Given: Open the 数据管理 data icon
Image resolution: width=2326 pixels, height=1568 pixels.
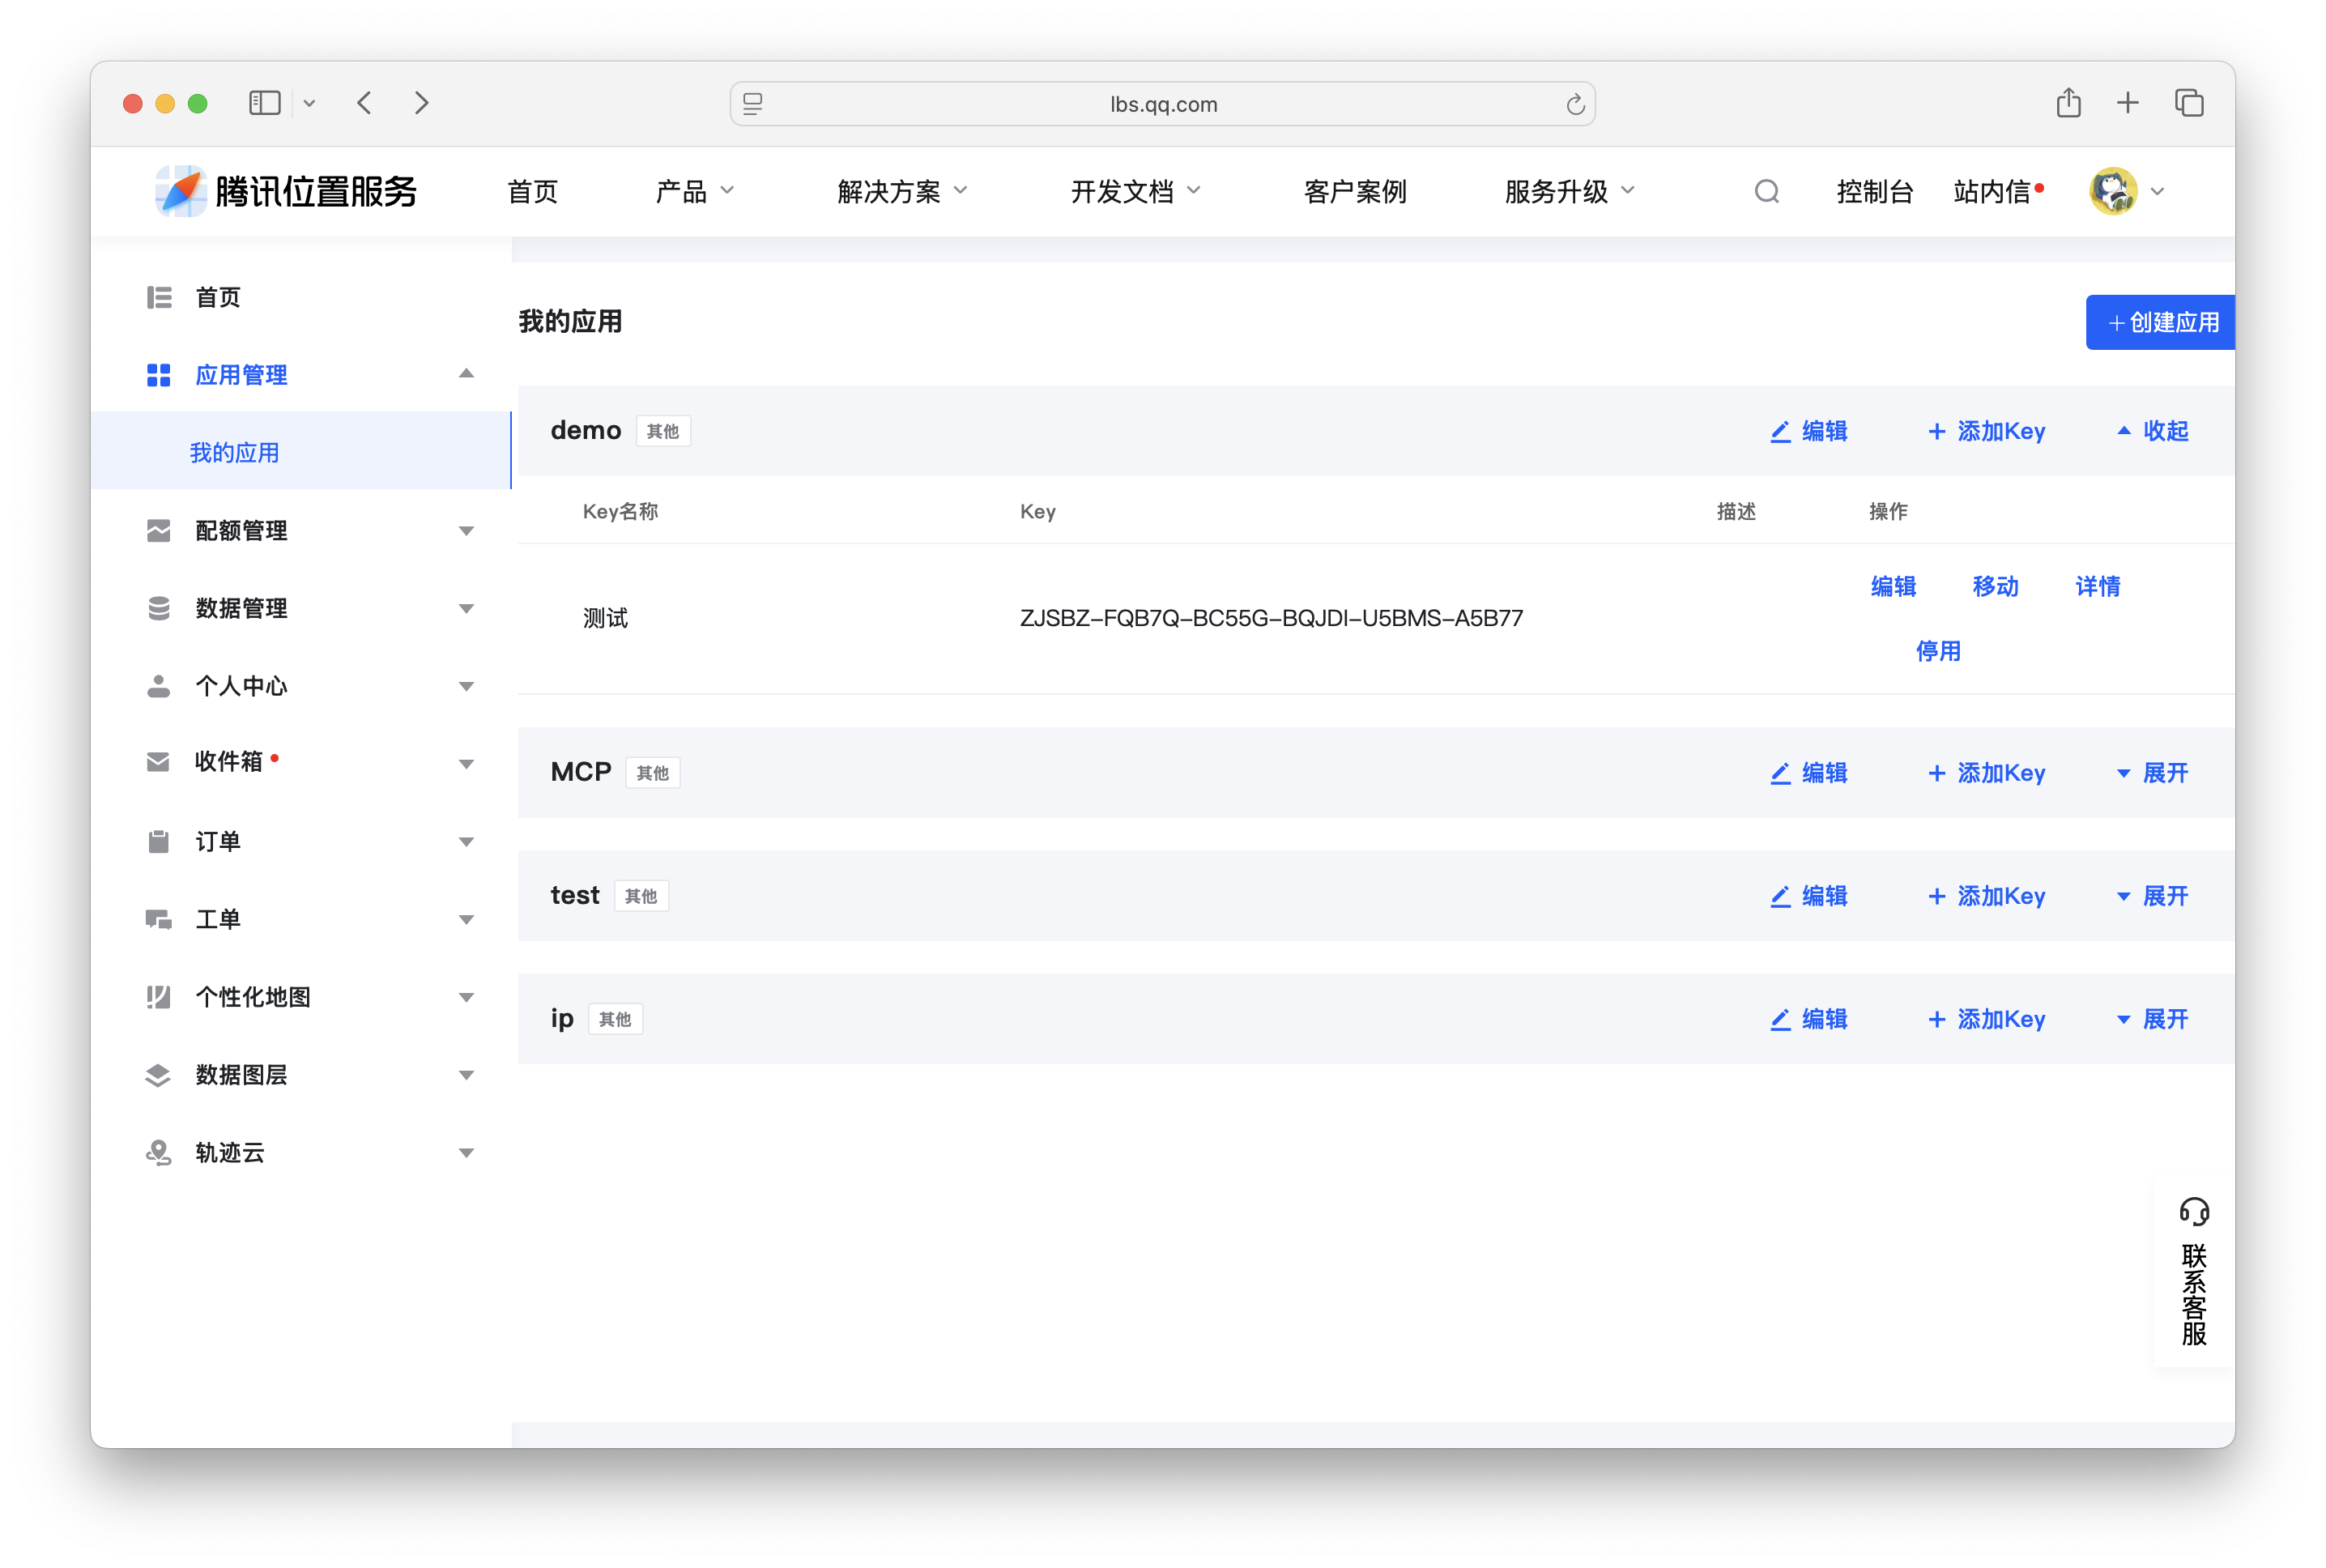Looking at the screenshot, I should point(158,608).
